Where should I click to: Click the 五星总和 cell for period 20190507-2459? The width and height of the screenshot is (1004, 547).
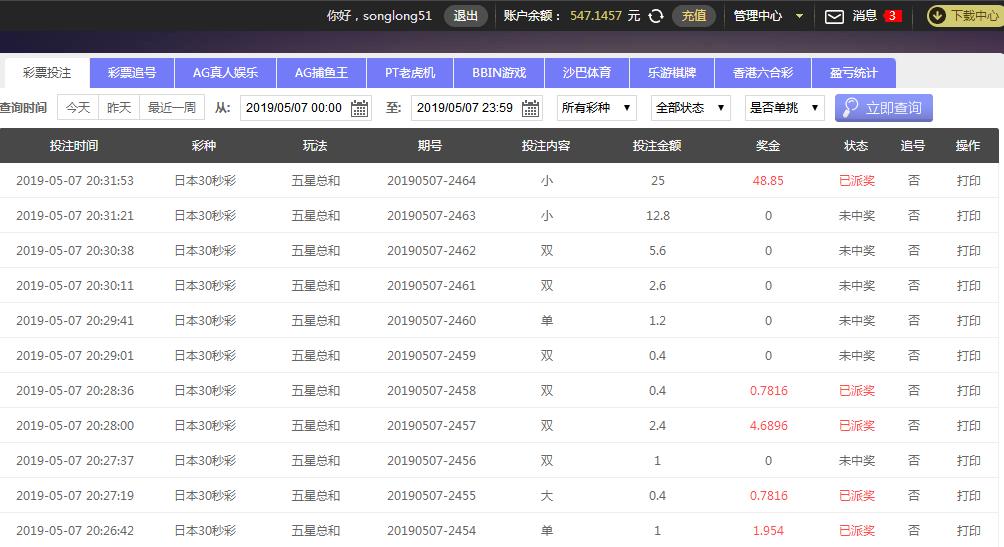coord(316,355)
